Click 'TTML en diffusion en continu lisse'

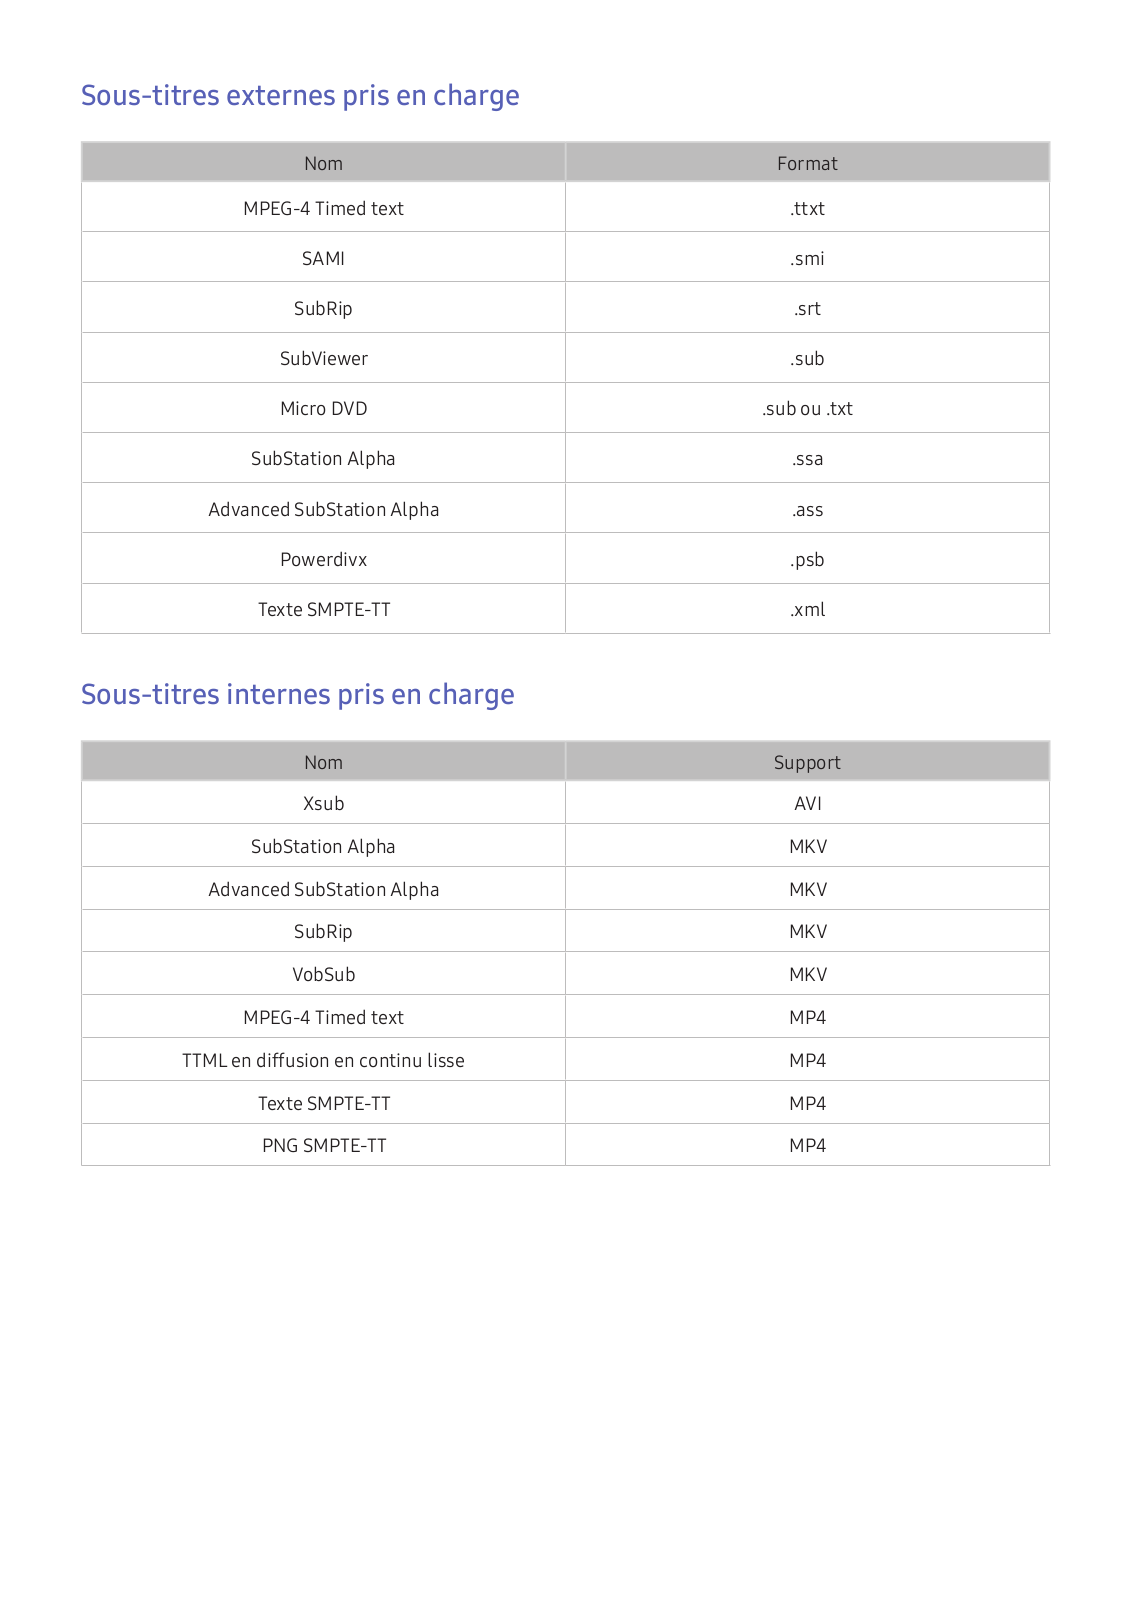pos(323,1060)
